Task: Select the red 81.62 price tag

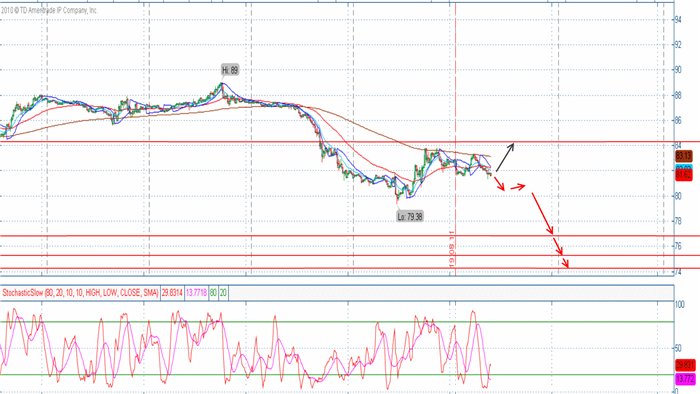Action: (x=683, y=175)
